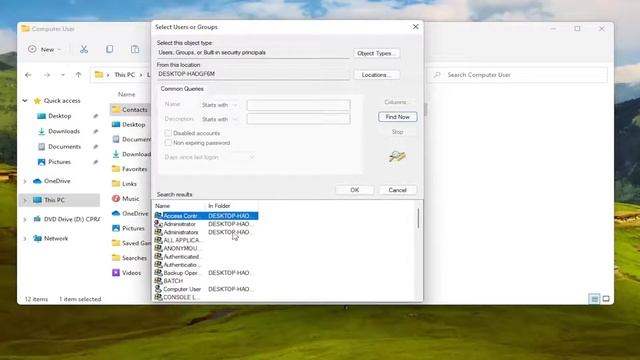The image size is (640, 360).
Task: Click the Name query text field
Action: pos(298,105)
